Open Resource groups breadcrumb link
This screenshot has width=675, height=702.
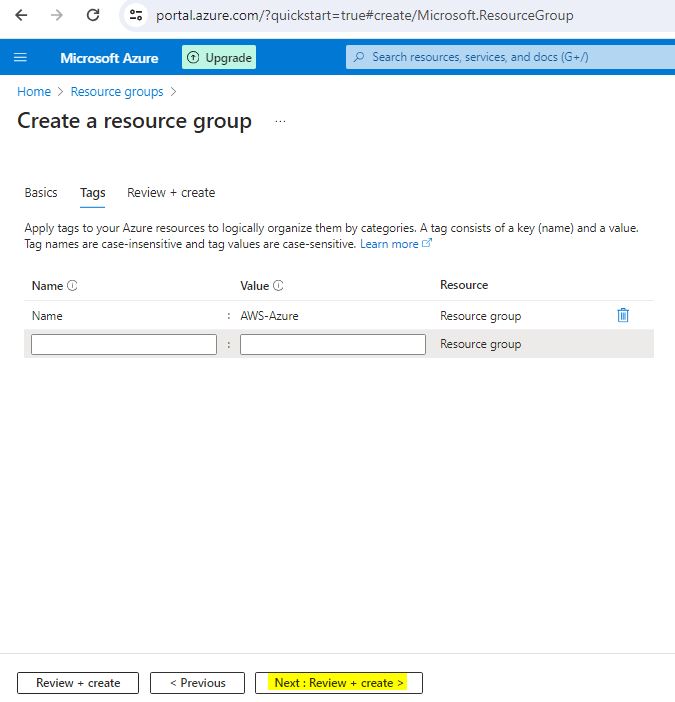tap(117, 91)
